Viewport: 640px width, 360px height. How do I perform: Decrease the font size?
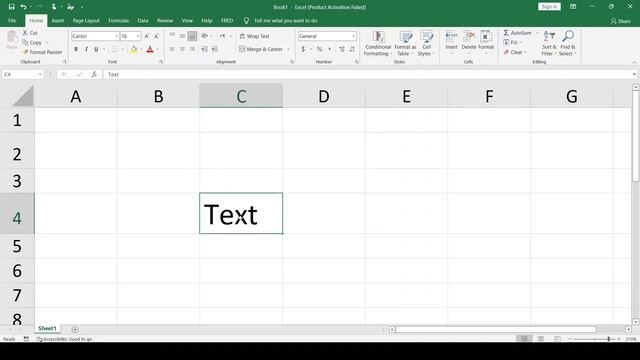(156, 36)
